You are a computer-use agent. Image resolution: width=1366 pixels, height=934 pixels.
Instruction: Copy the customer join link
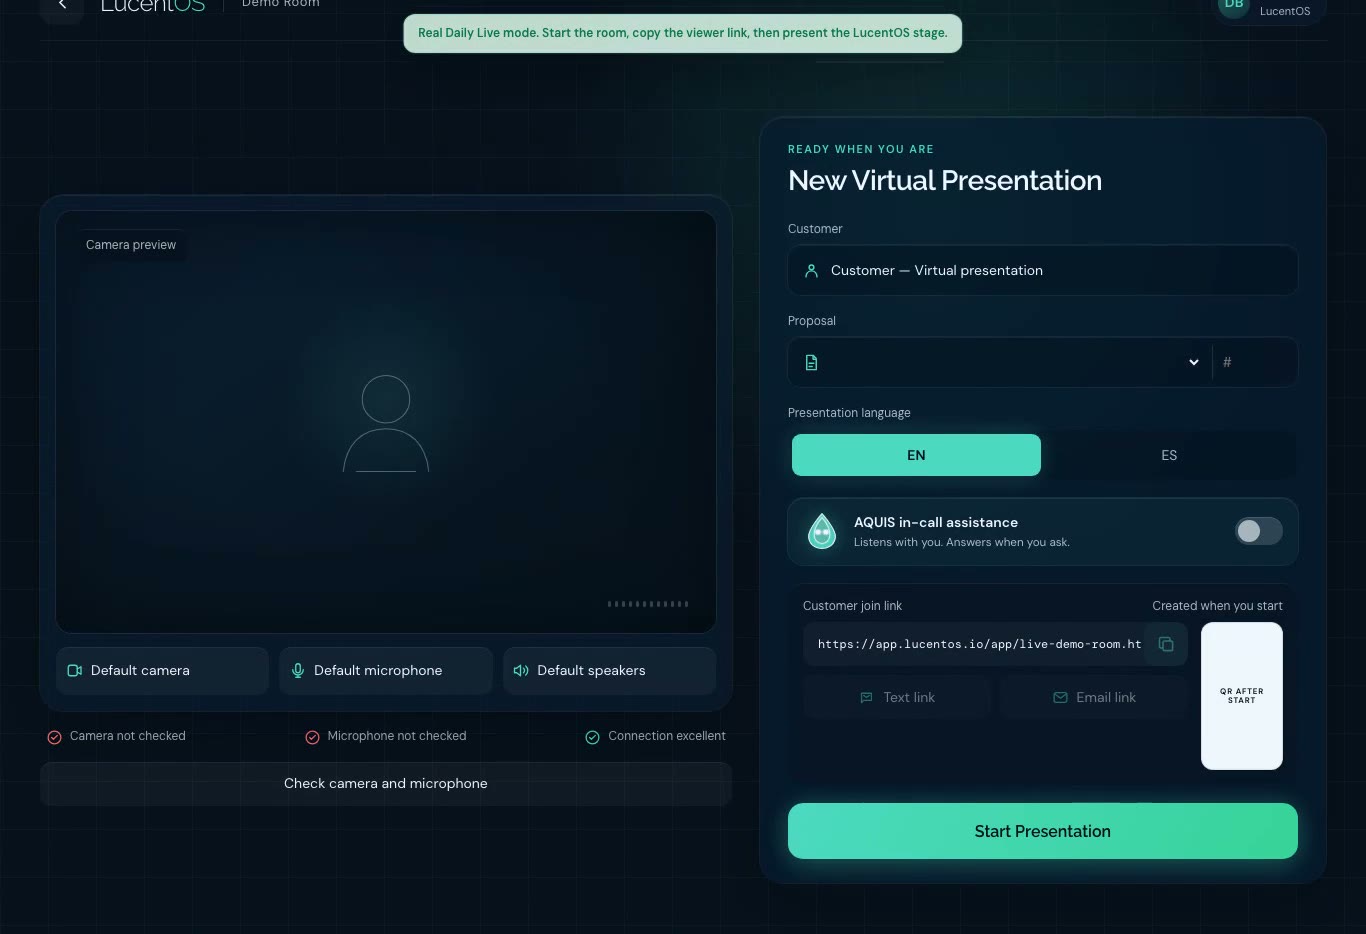pos(1166,644)
